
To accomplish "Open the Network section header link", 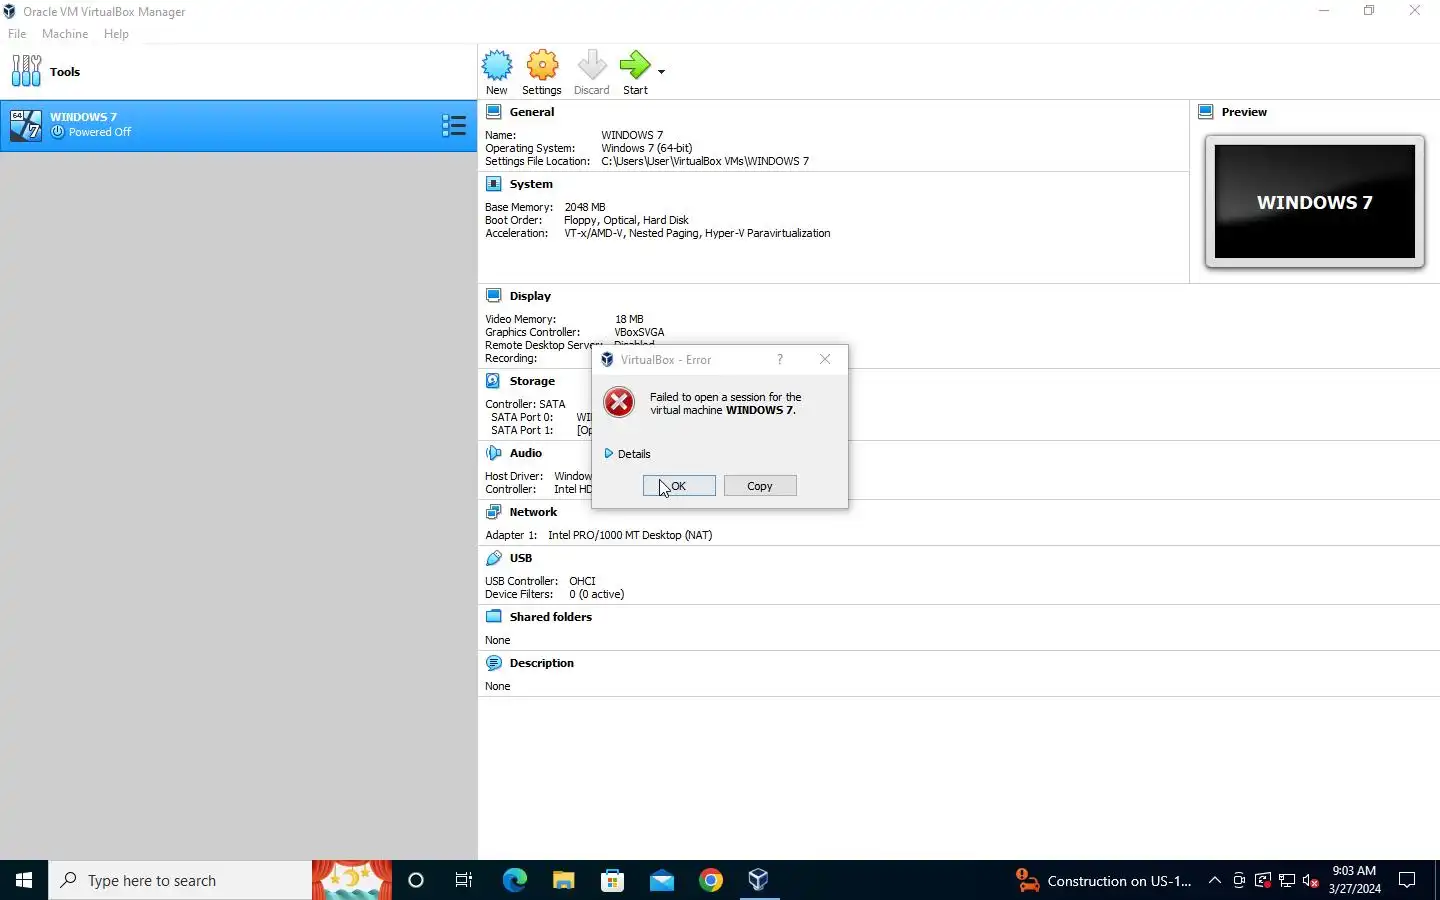I will (533, 512).
